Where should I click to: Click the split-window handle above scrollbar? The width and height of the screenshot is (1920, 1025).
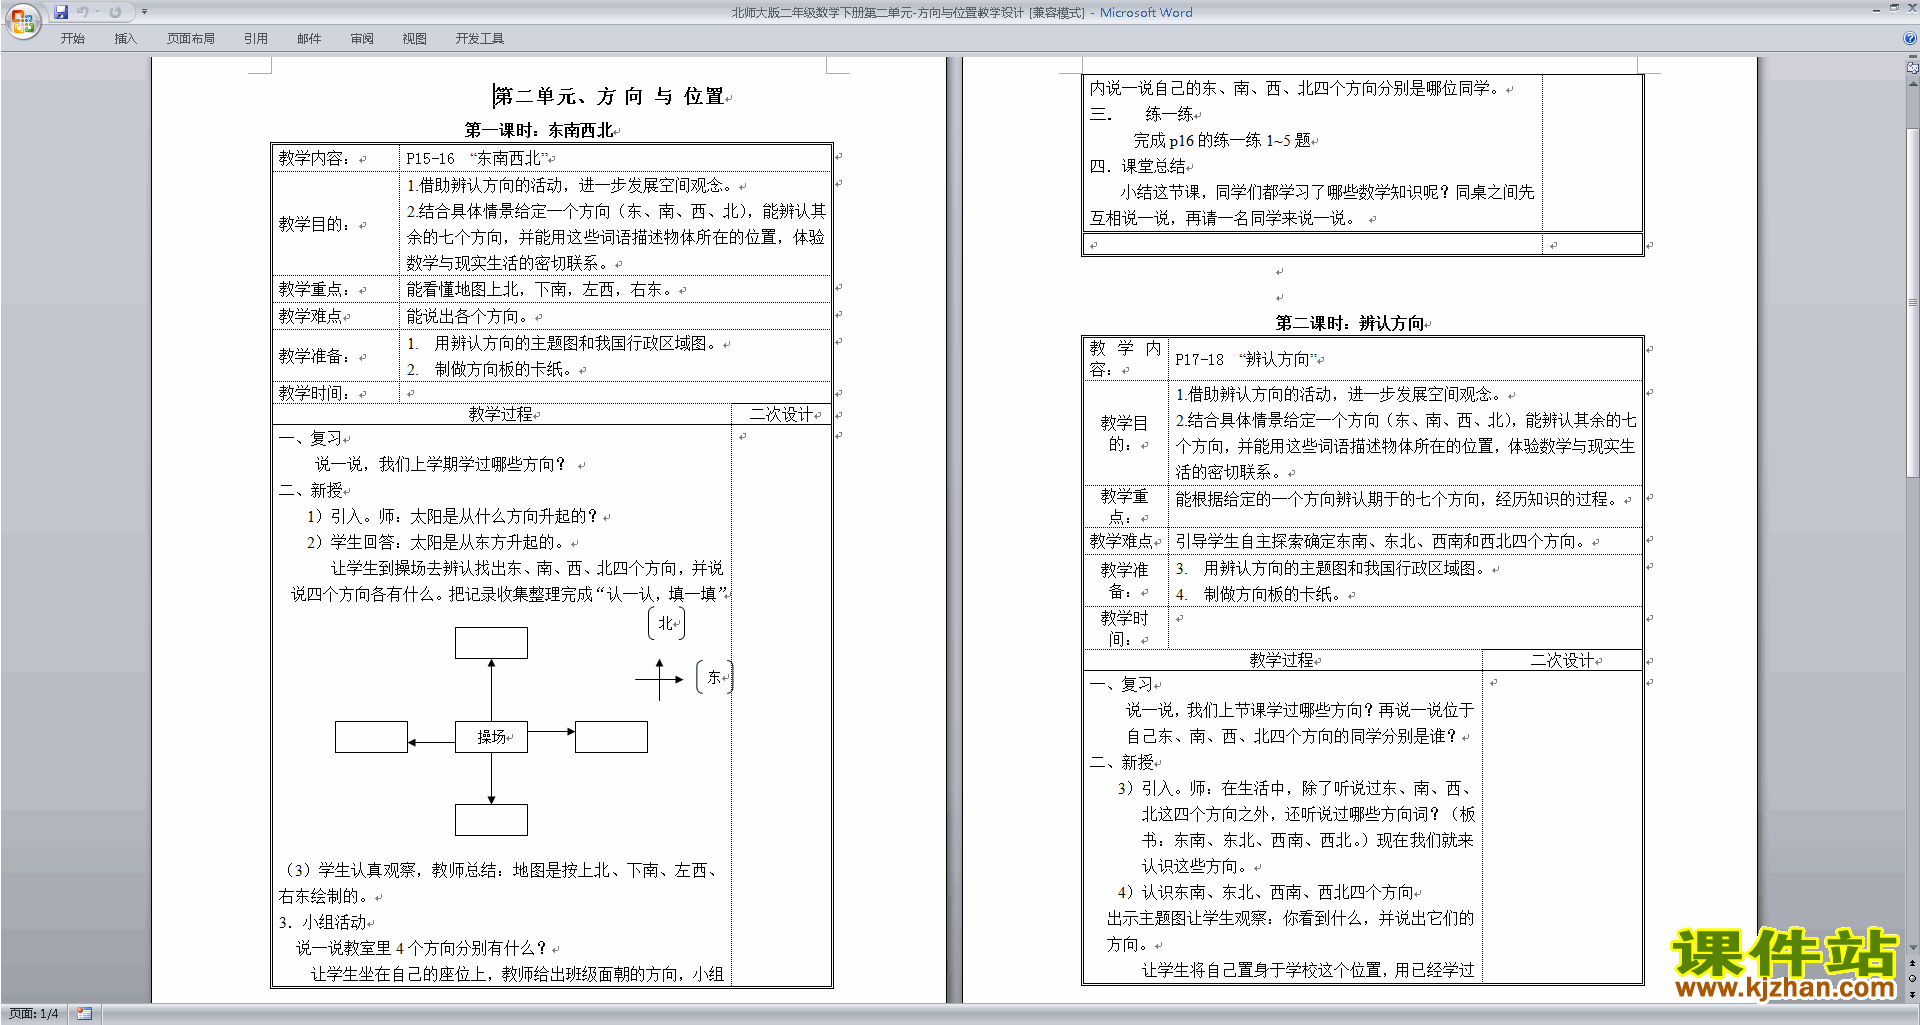pyautogui.click(x=1913, y=58)
